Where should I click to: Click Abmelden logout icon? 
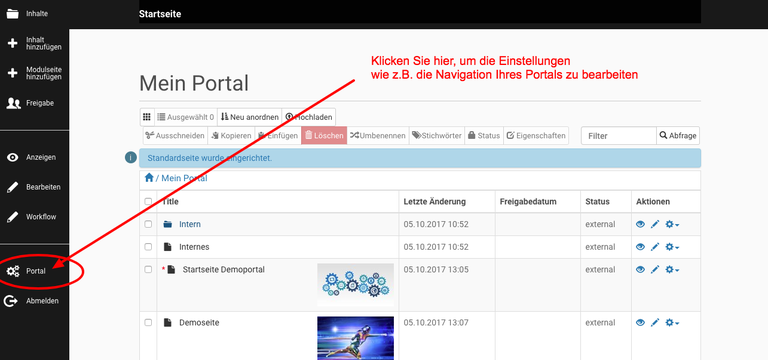click(10, 301)
